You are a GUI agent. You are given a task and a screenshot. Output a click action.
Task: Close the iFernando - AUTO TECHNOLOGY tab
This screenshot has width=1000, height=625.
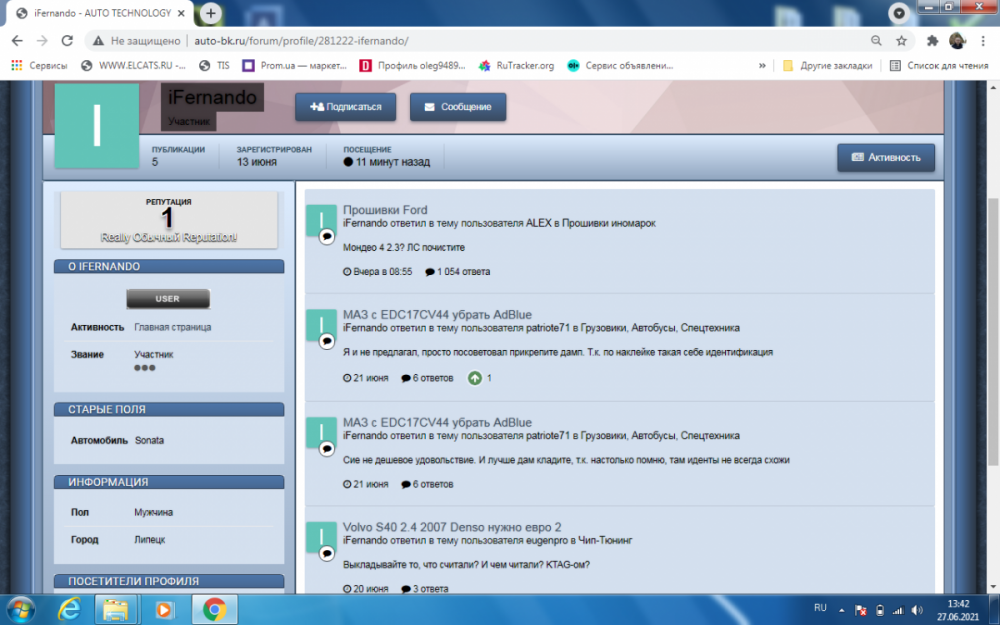[x=182, y=13]
